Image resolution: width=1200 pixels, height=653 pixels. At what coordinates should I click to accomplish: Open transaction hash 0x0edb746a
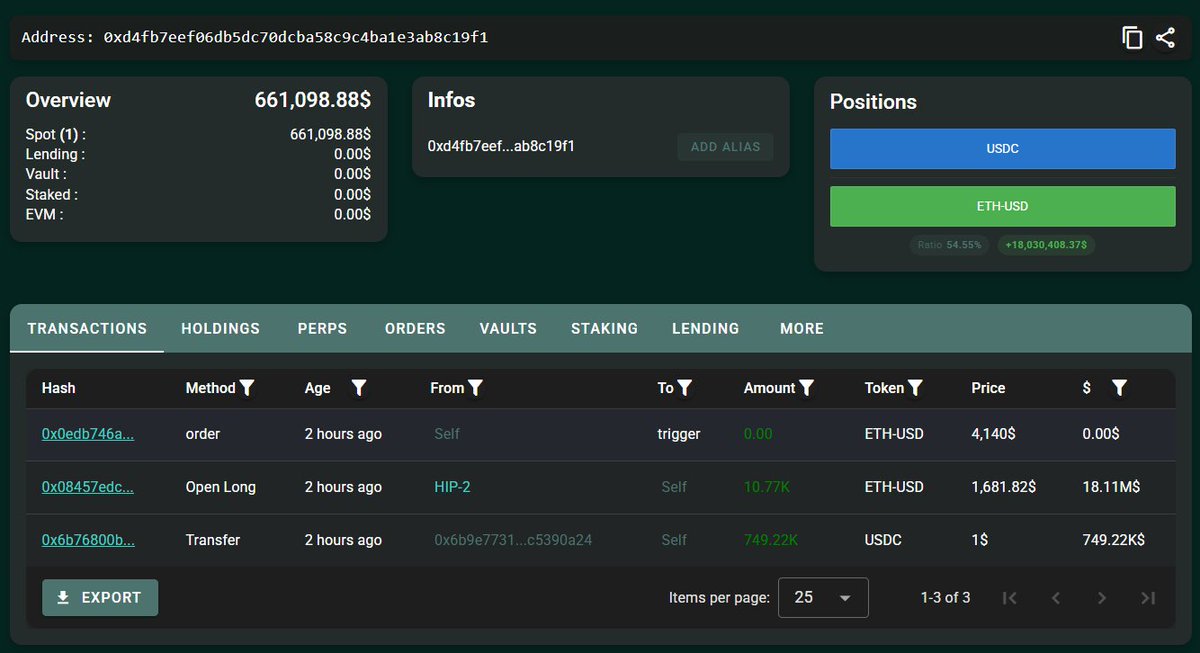point(87,434)
